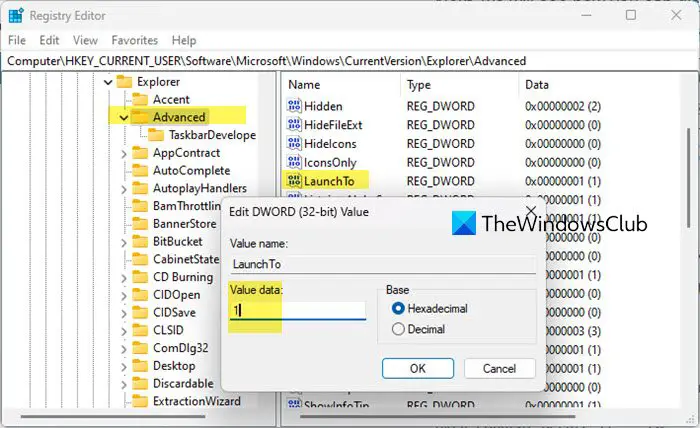Click the values pane vertical scrollbar thumb
Image resolution: width=700 pixels, height=428 pixels.
tap(688, 176)
